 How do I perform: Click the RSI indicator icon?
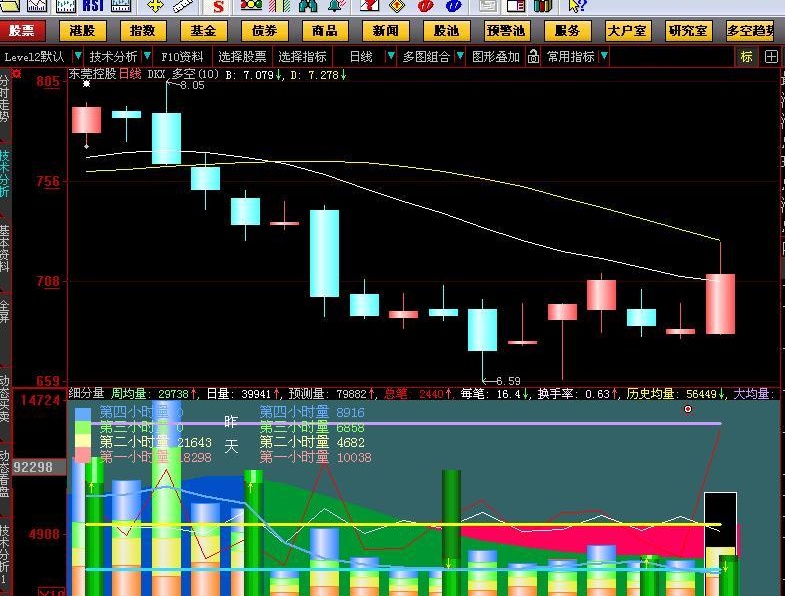93,6
